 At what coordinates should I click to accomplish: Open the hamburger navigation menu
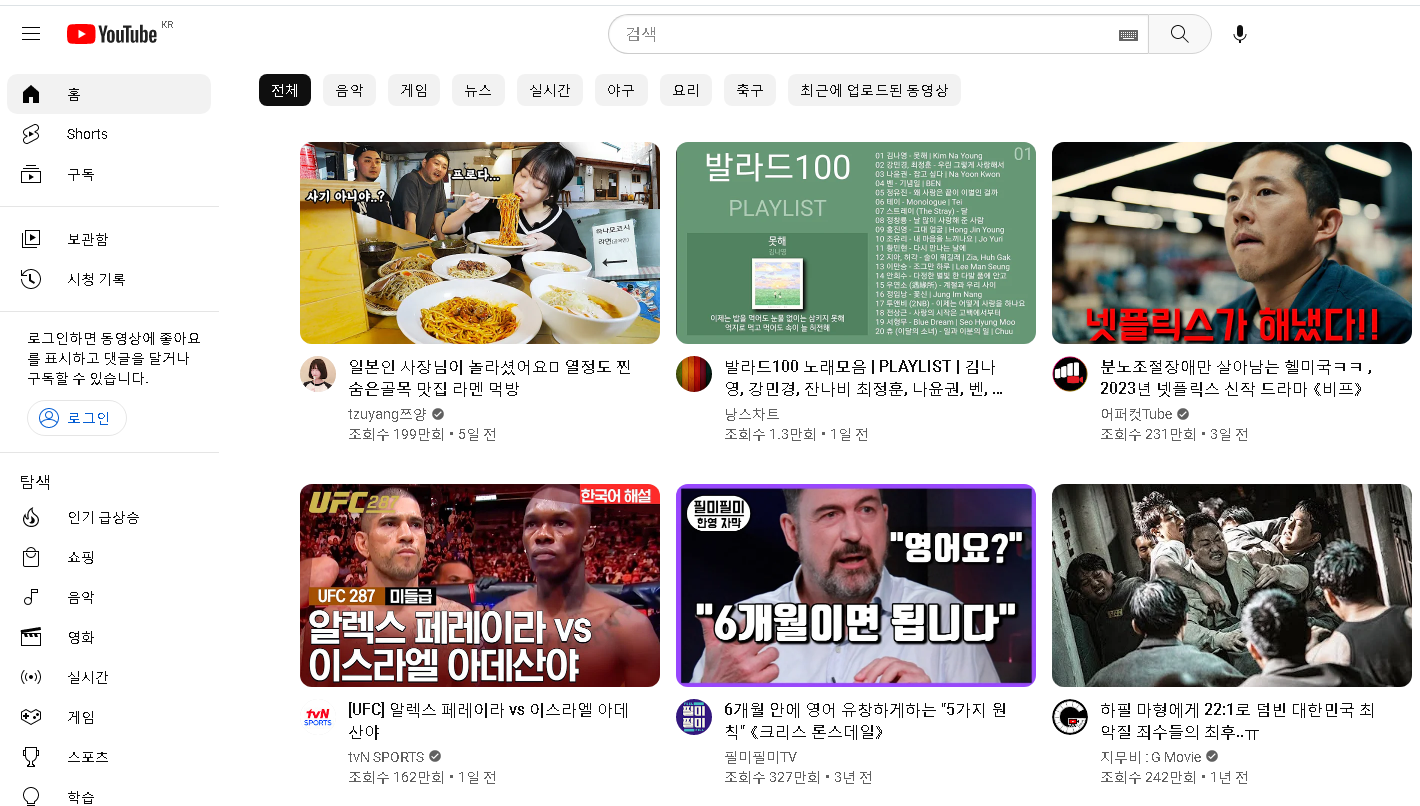(x=30, y=33)
